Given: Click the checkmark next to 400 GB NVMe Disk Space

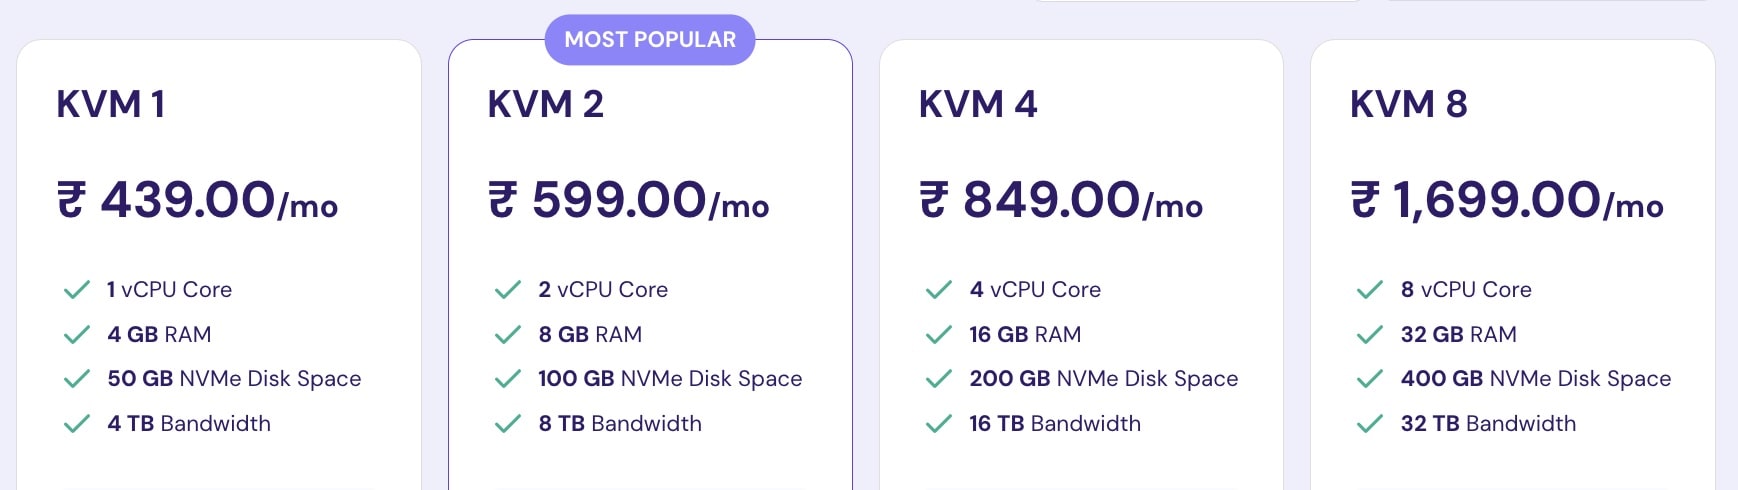Looking at the screenshot, I should click(x=1370, y=379).
